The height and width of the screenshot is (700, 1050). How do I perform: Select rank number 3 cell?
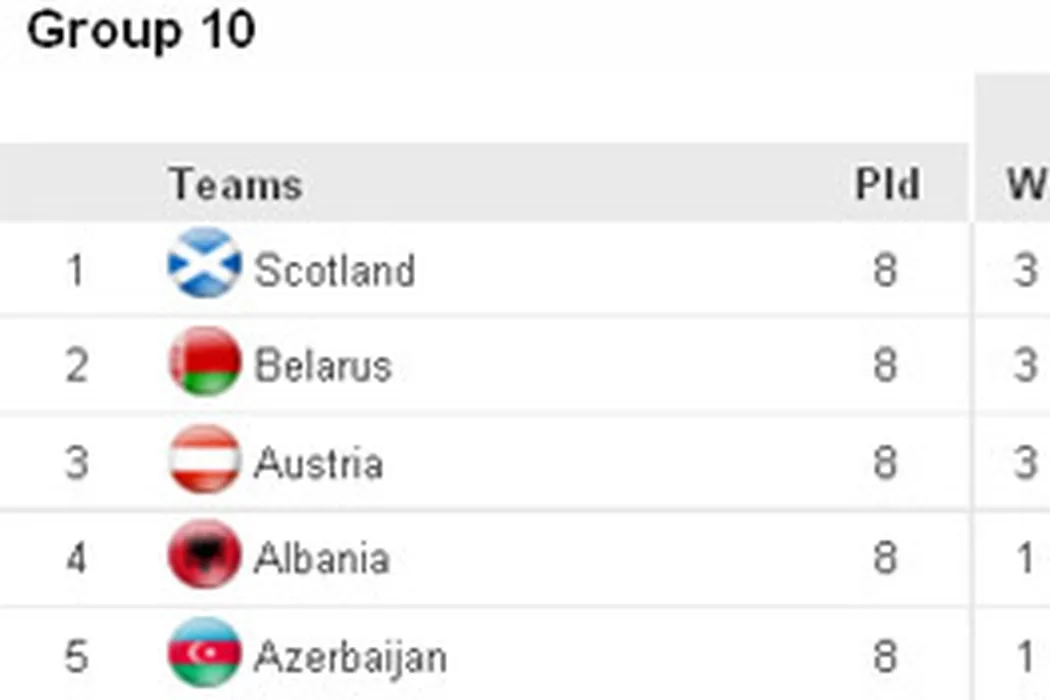click(x=76, y=464)
